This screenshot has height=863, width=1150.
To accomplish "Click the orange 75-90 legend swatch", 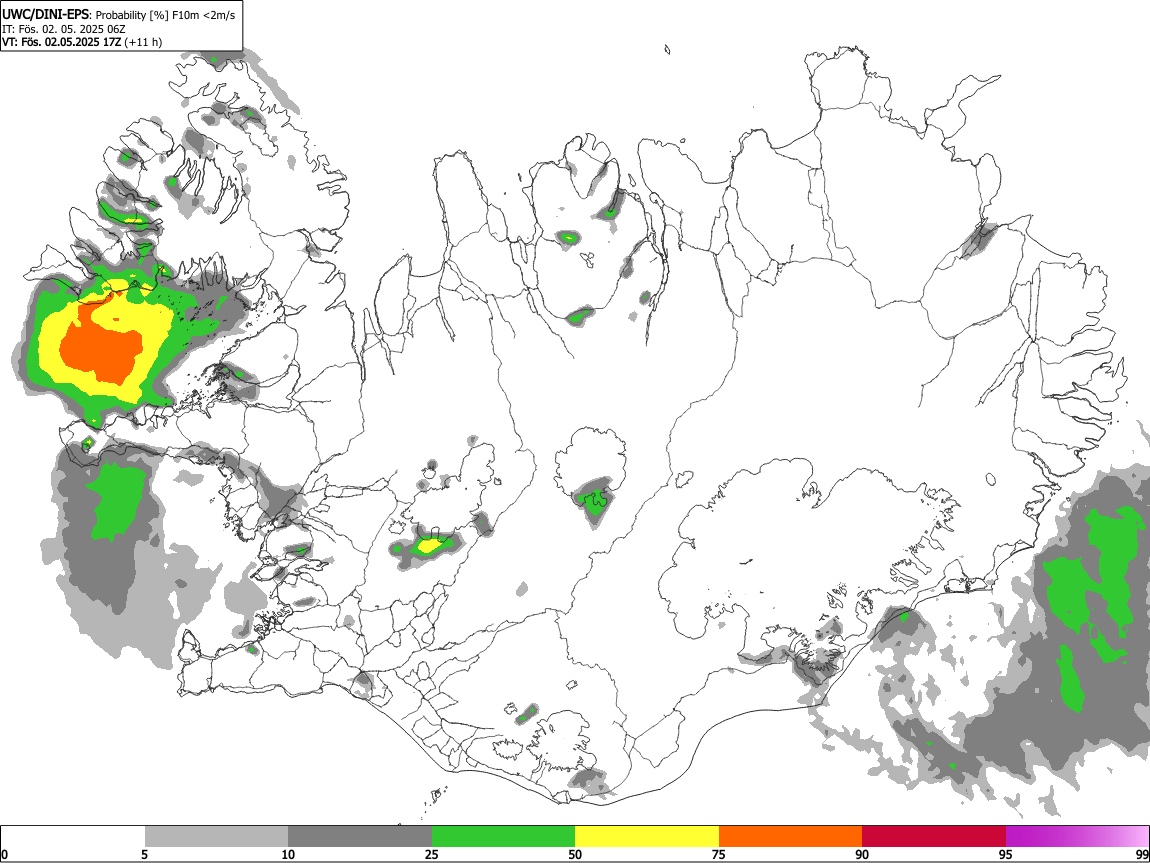I will click(x=790, y=837).
